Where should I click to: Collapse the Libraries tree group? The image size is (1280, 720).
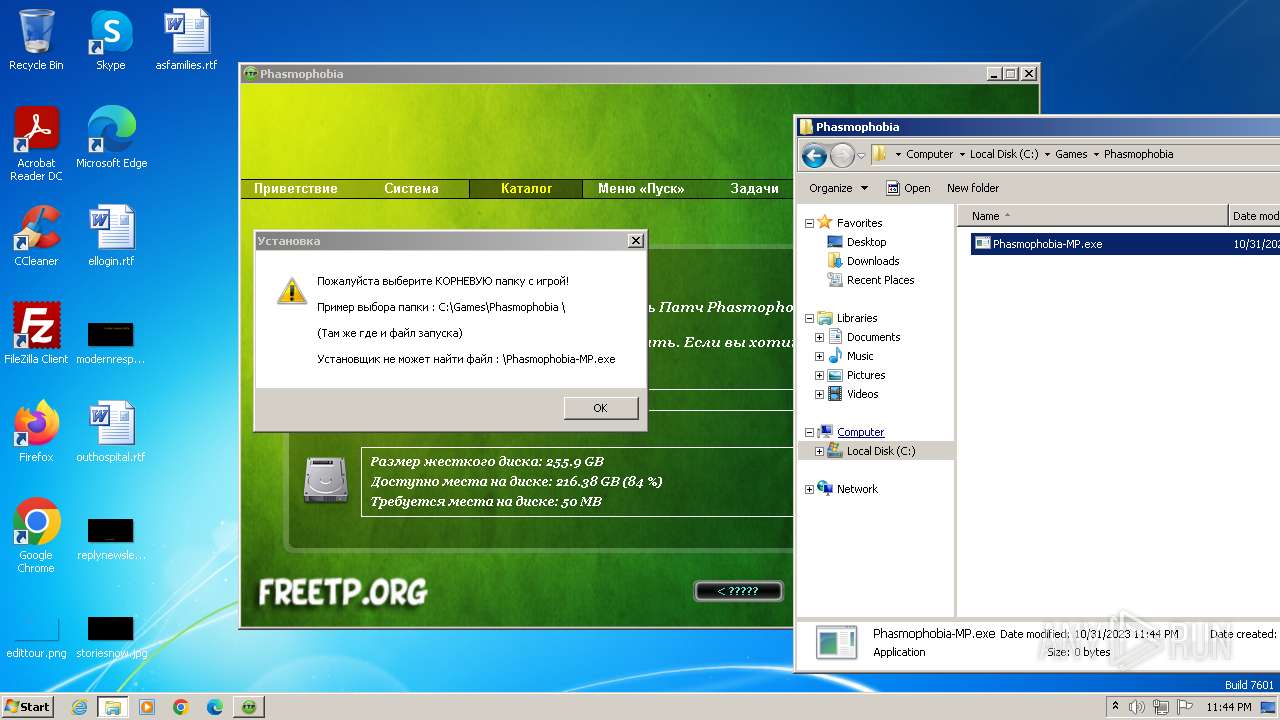(x=809, y=318)
